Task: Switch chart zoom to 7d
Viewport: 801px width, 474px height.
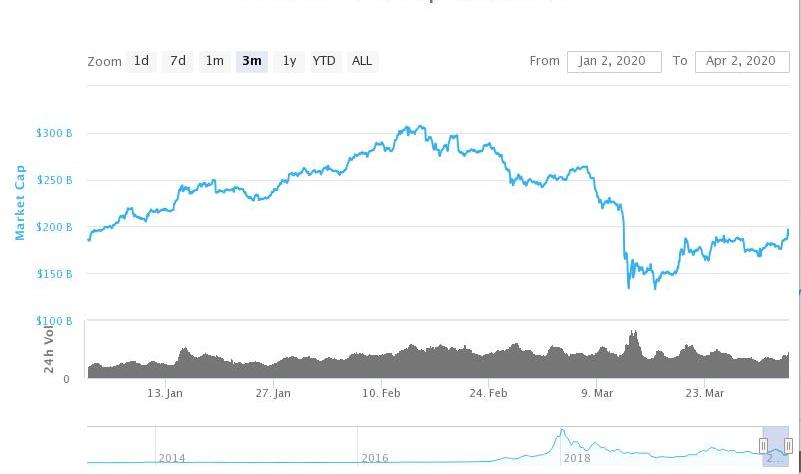Action: 178,61
